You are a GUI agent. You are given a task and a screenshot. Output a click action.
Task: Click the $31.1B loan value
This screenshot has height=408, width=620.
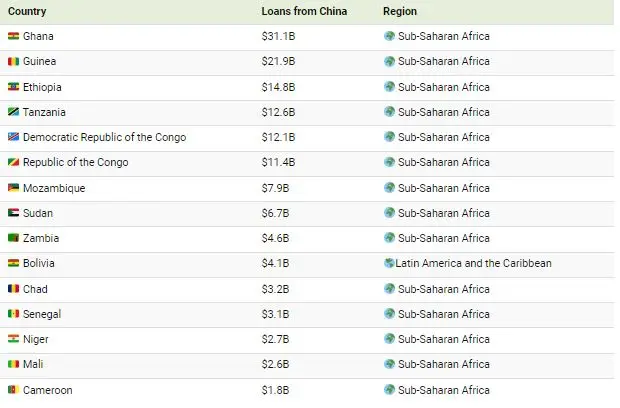pos(276,36)
